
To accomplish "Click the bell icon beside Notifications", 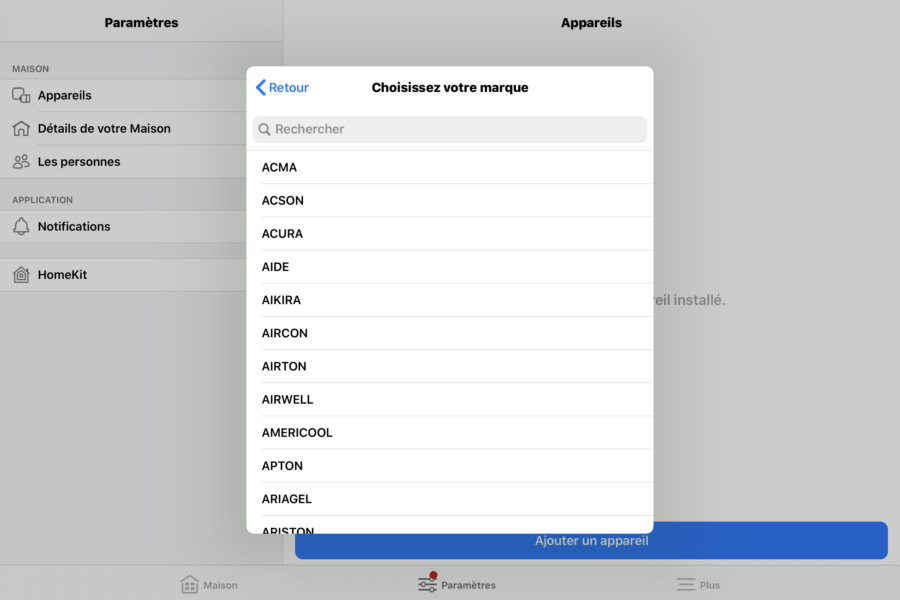I will pyautogui.click(x=21, y=226).
